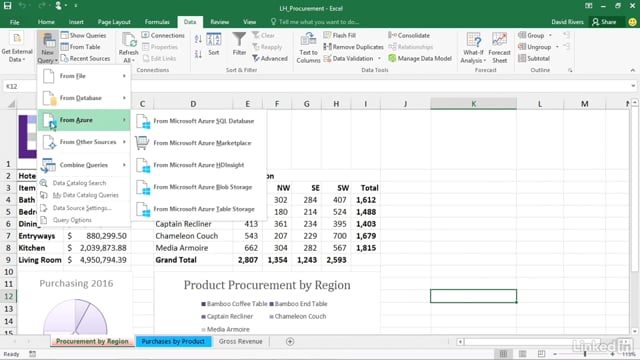Viewport: 640px width, 360px height.
Task: Switch to Page Layout view in status bar
Action: pyautogui.click(x=522, y=354)
